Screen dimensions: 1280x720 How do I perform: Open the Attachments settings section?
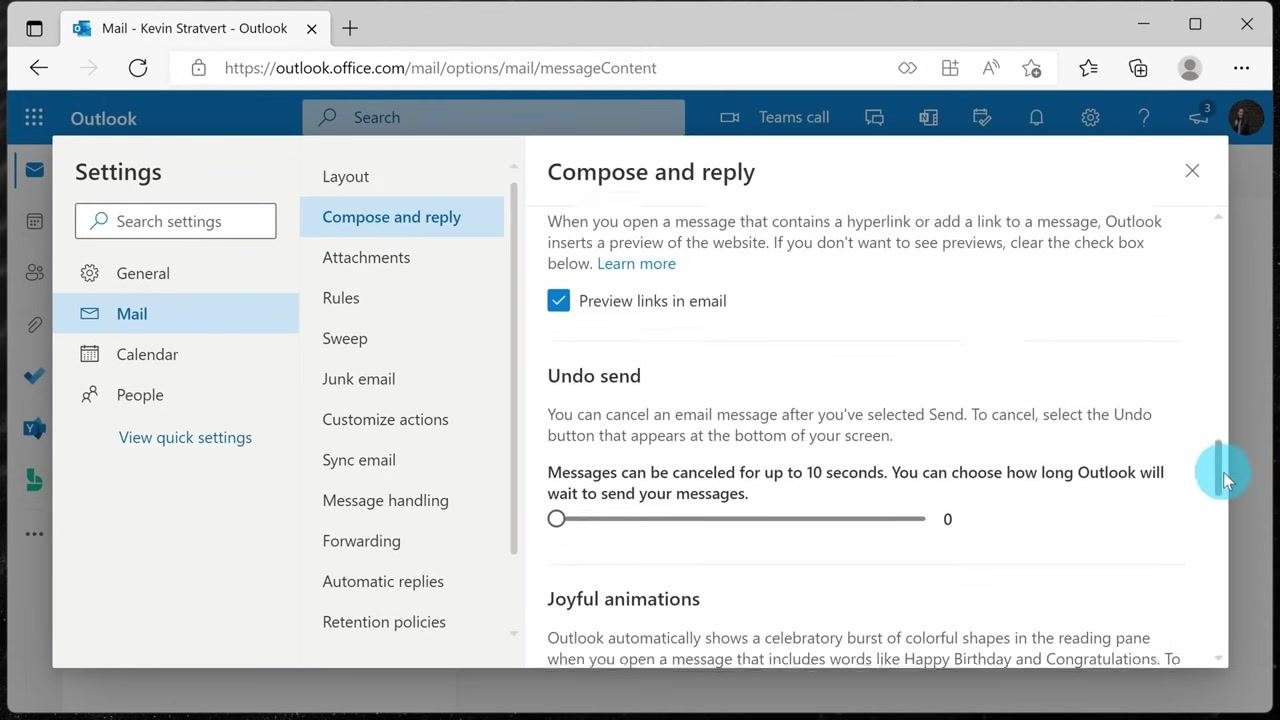click(402, 257)
